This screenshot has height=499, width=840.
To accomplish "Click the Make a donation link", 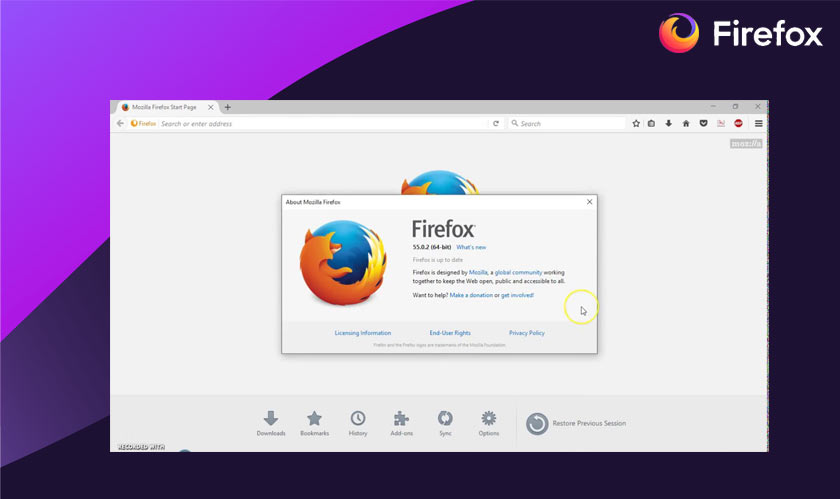I will [471, 295].
